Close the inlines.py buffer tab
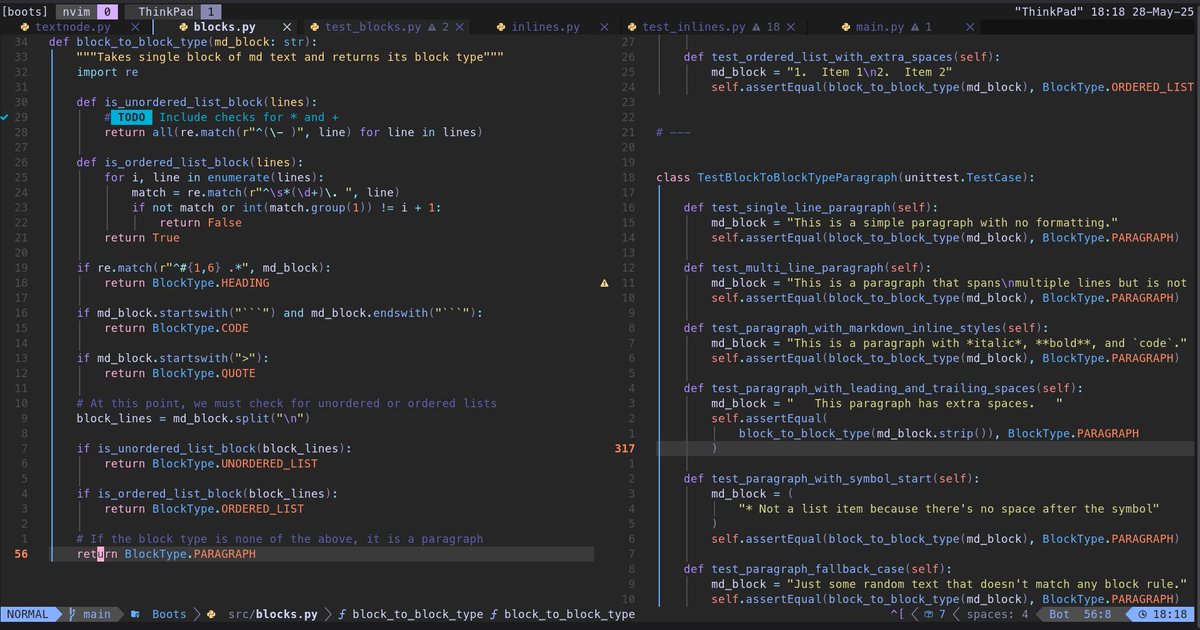Image resolution: width=1200 pixels, height=630 pixels. 604,27
